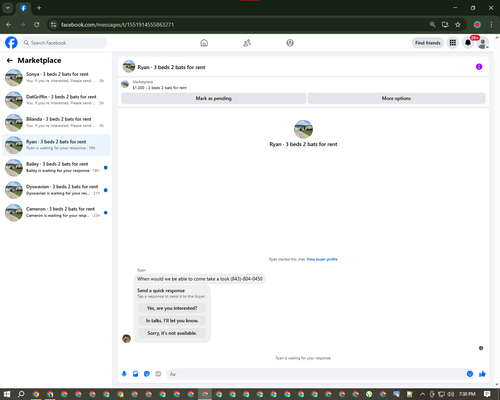Open the Windows Start menu
This screenshot has height=400, width=500.
[7, 394]
